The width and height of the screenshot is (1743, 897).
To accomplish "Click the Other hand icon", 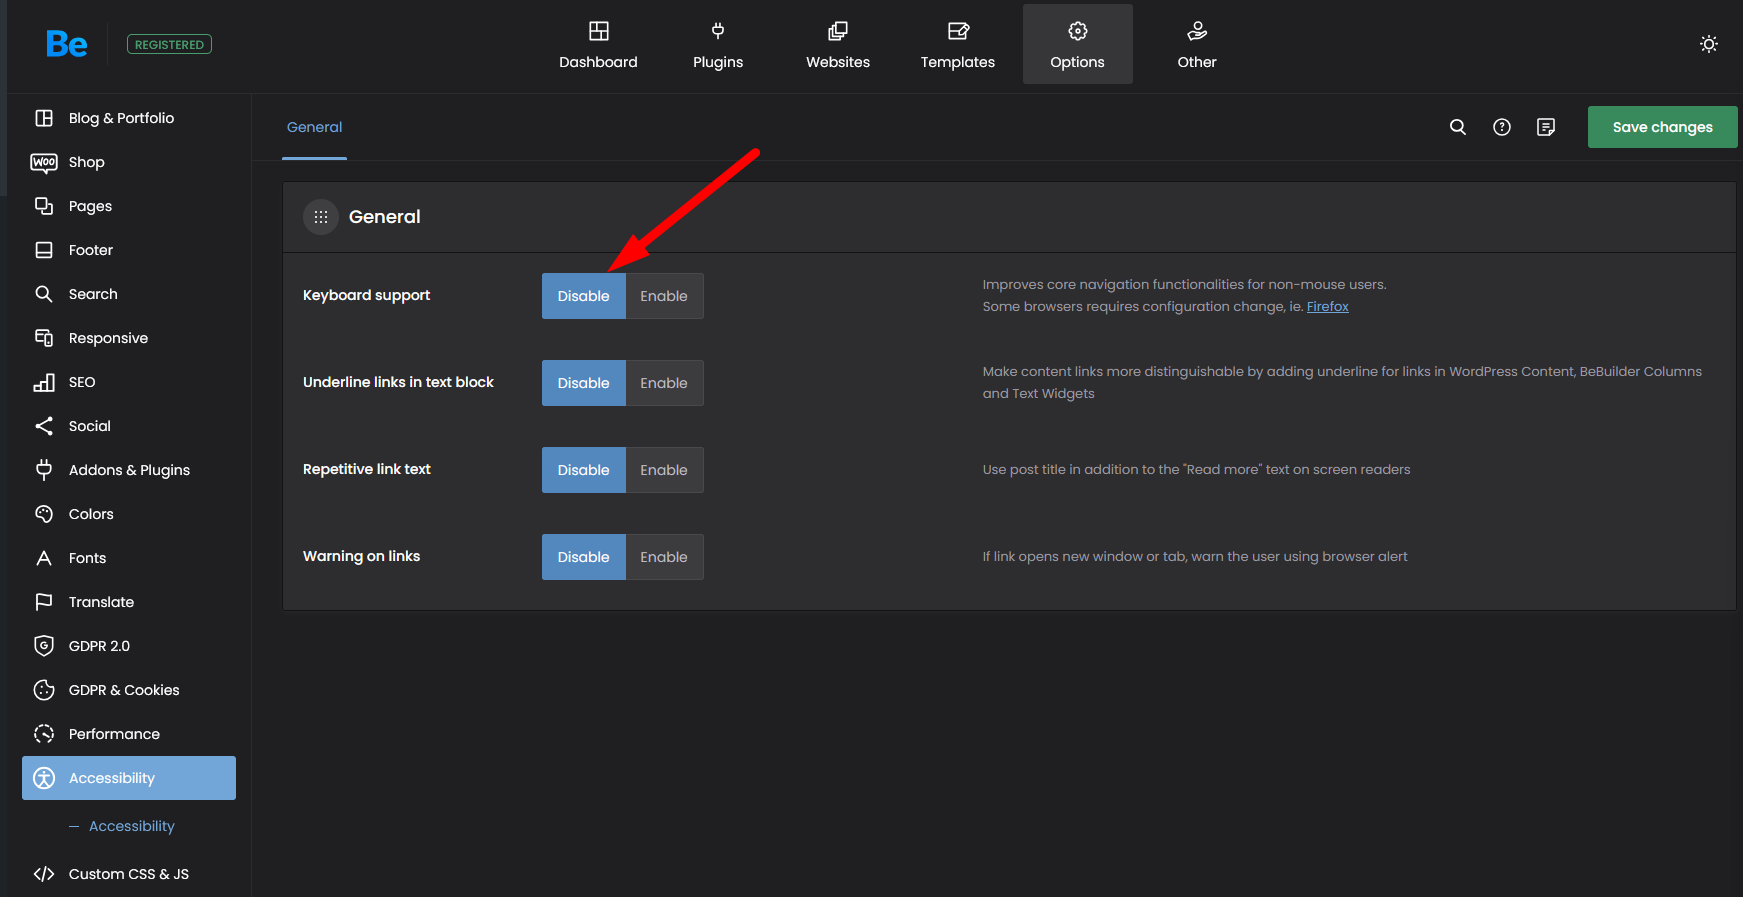I will (1197, 31).
